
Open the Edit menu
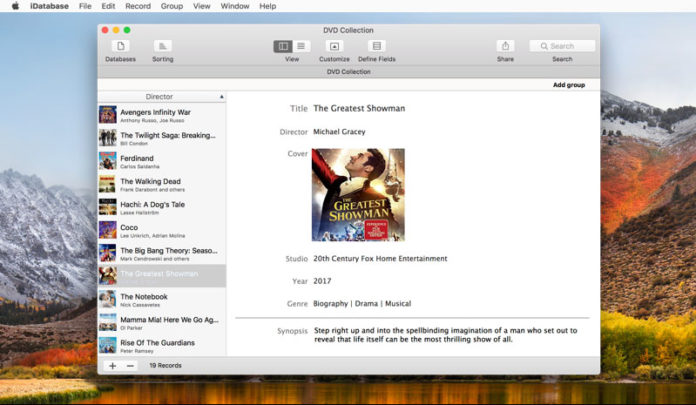click(x=108, y=6)
